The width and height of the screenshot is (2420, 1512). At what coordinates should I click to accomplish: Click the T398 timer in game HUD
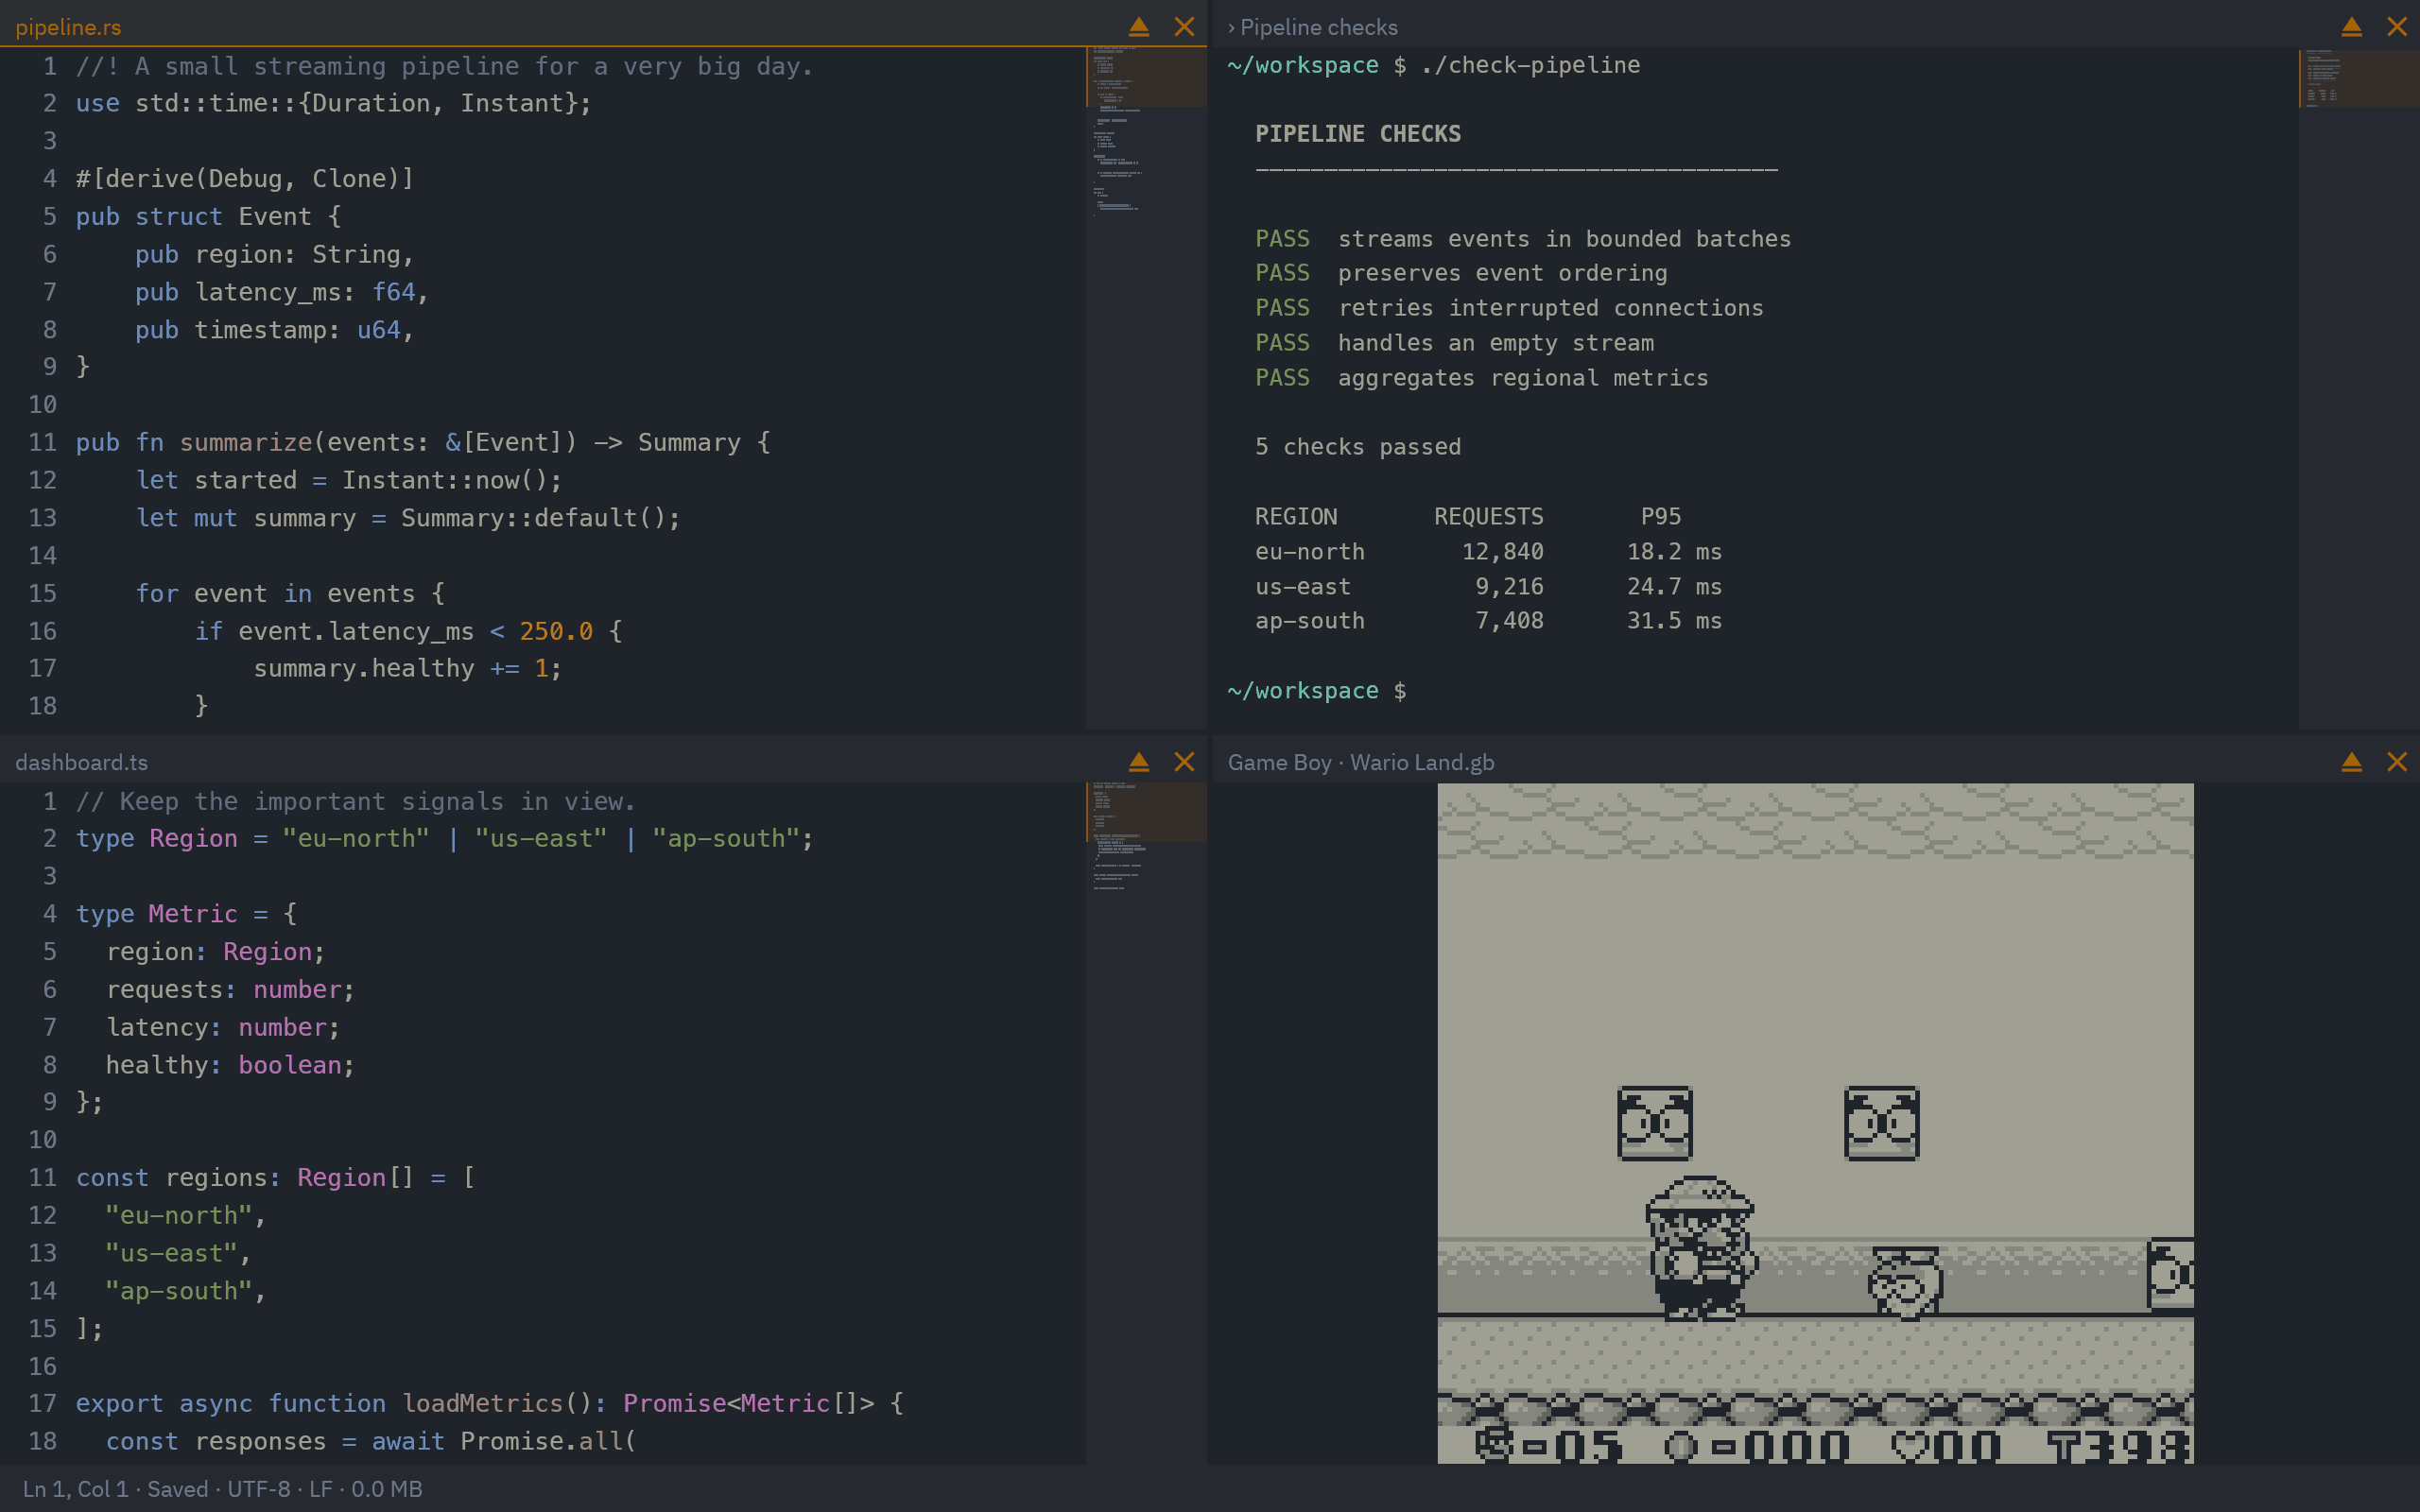pyautogui.click(x=2118, y=1446)
